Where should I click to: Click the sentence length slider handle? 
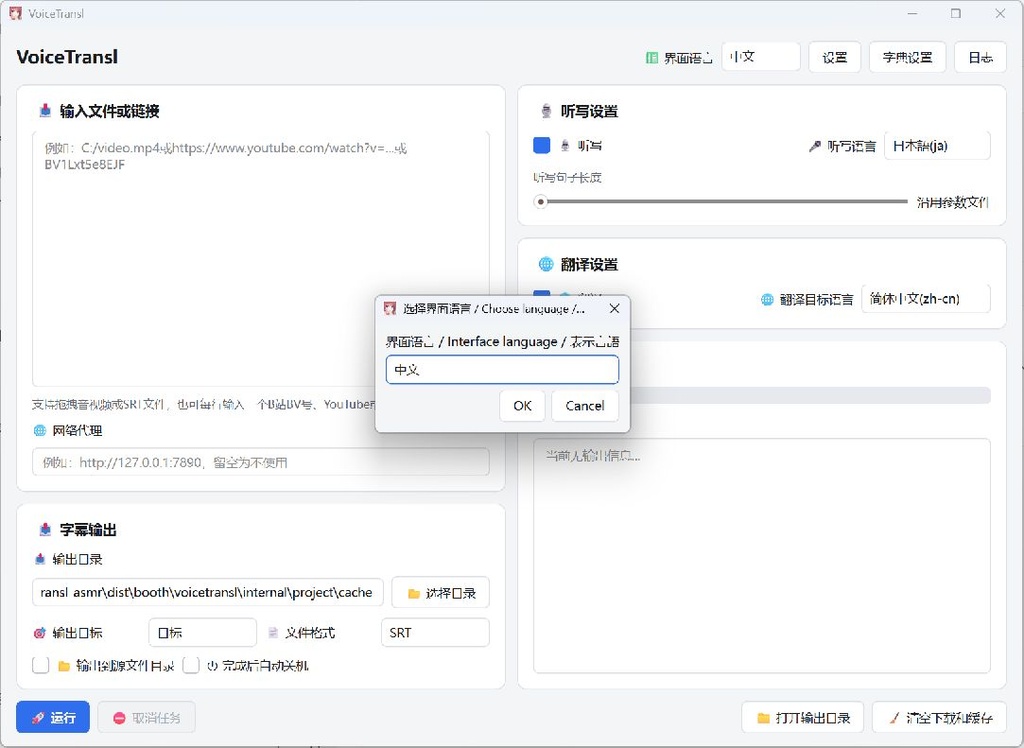click(540, 201)
